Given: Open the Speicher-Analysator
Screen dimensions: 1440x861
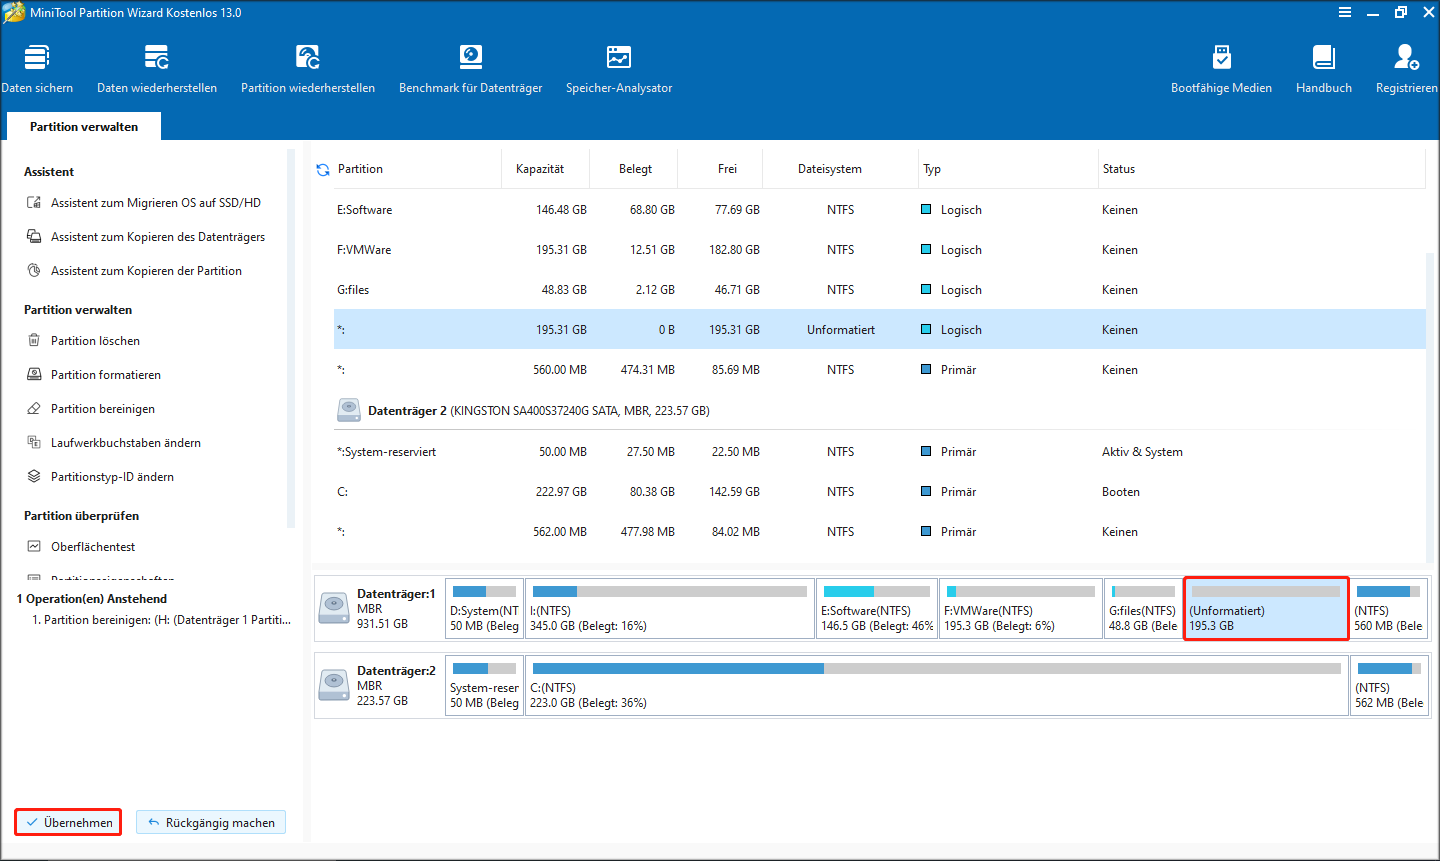Looking at the screenshot, I should pyautogui.click(x=618, y=65).
